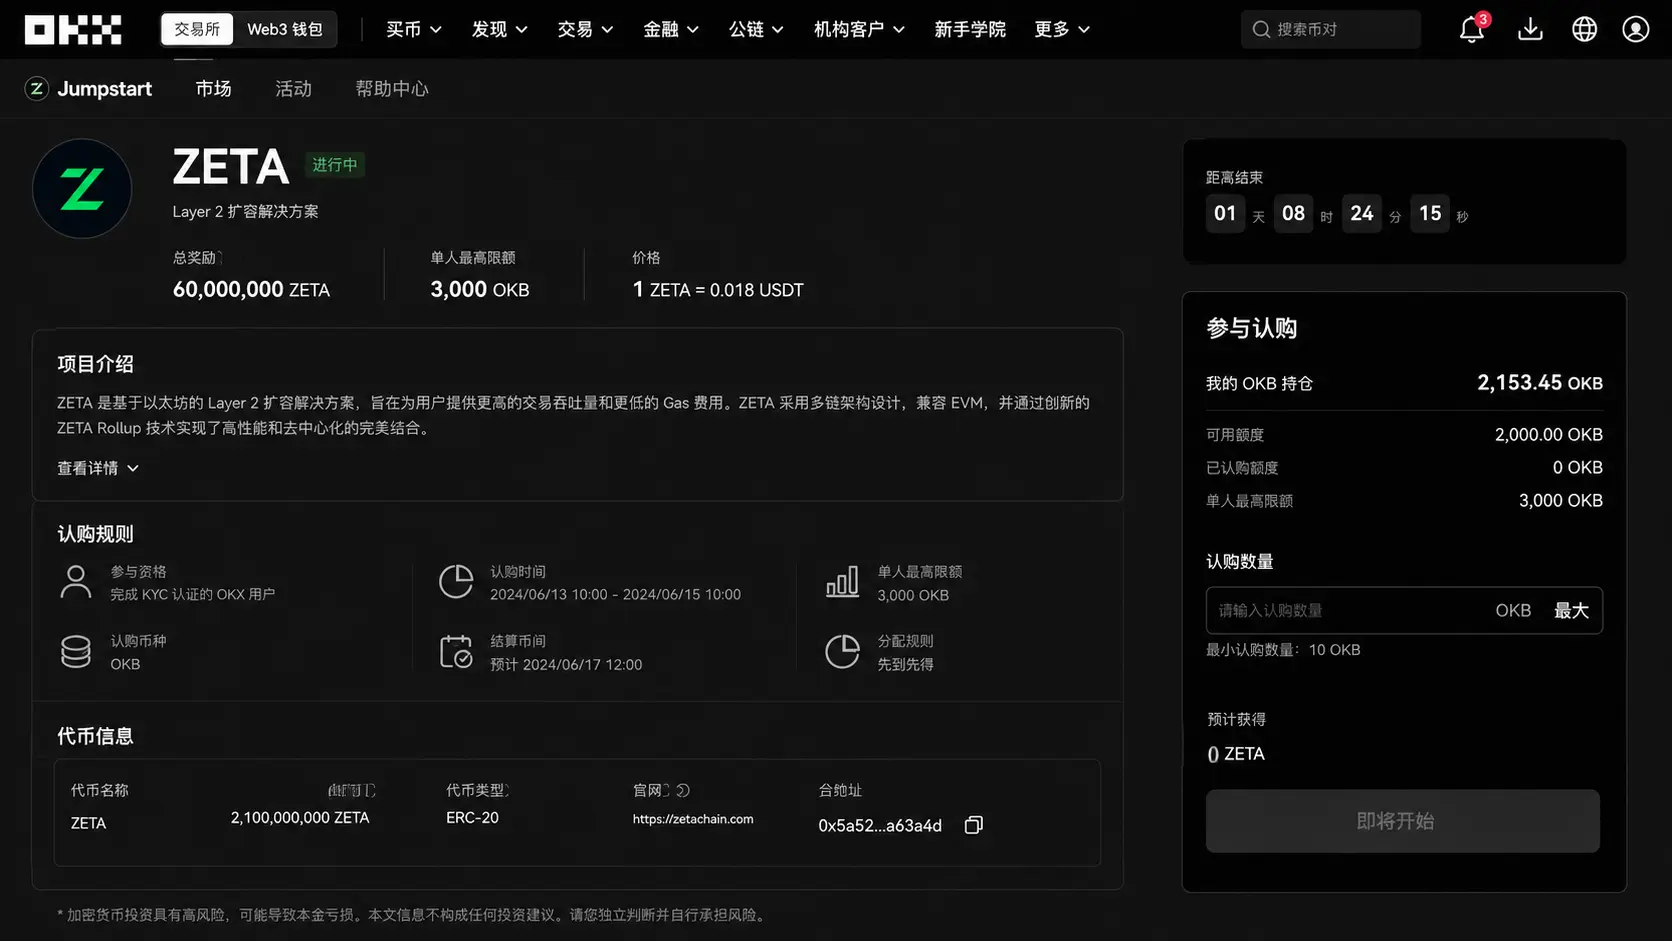
Task: Click the 预计 2024/06/17 12:00 settlement time
Action: (x=566, y=665)
